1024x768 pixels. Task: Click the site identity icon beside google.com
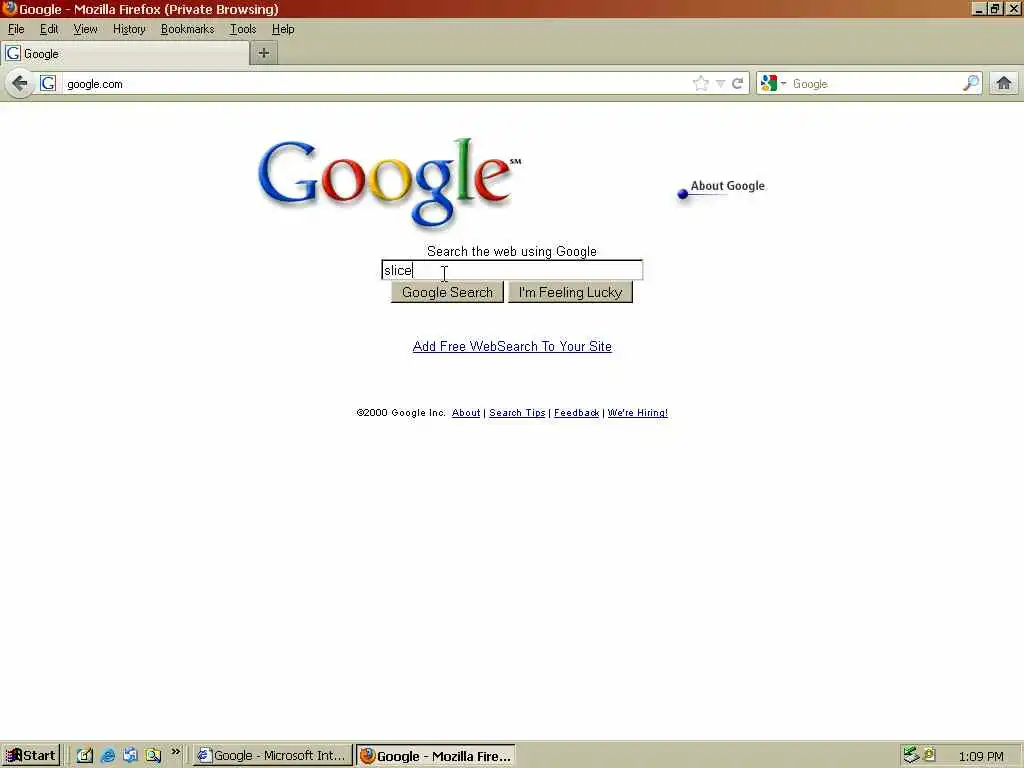point(48,84)
